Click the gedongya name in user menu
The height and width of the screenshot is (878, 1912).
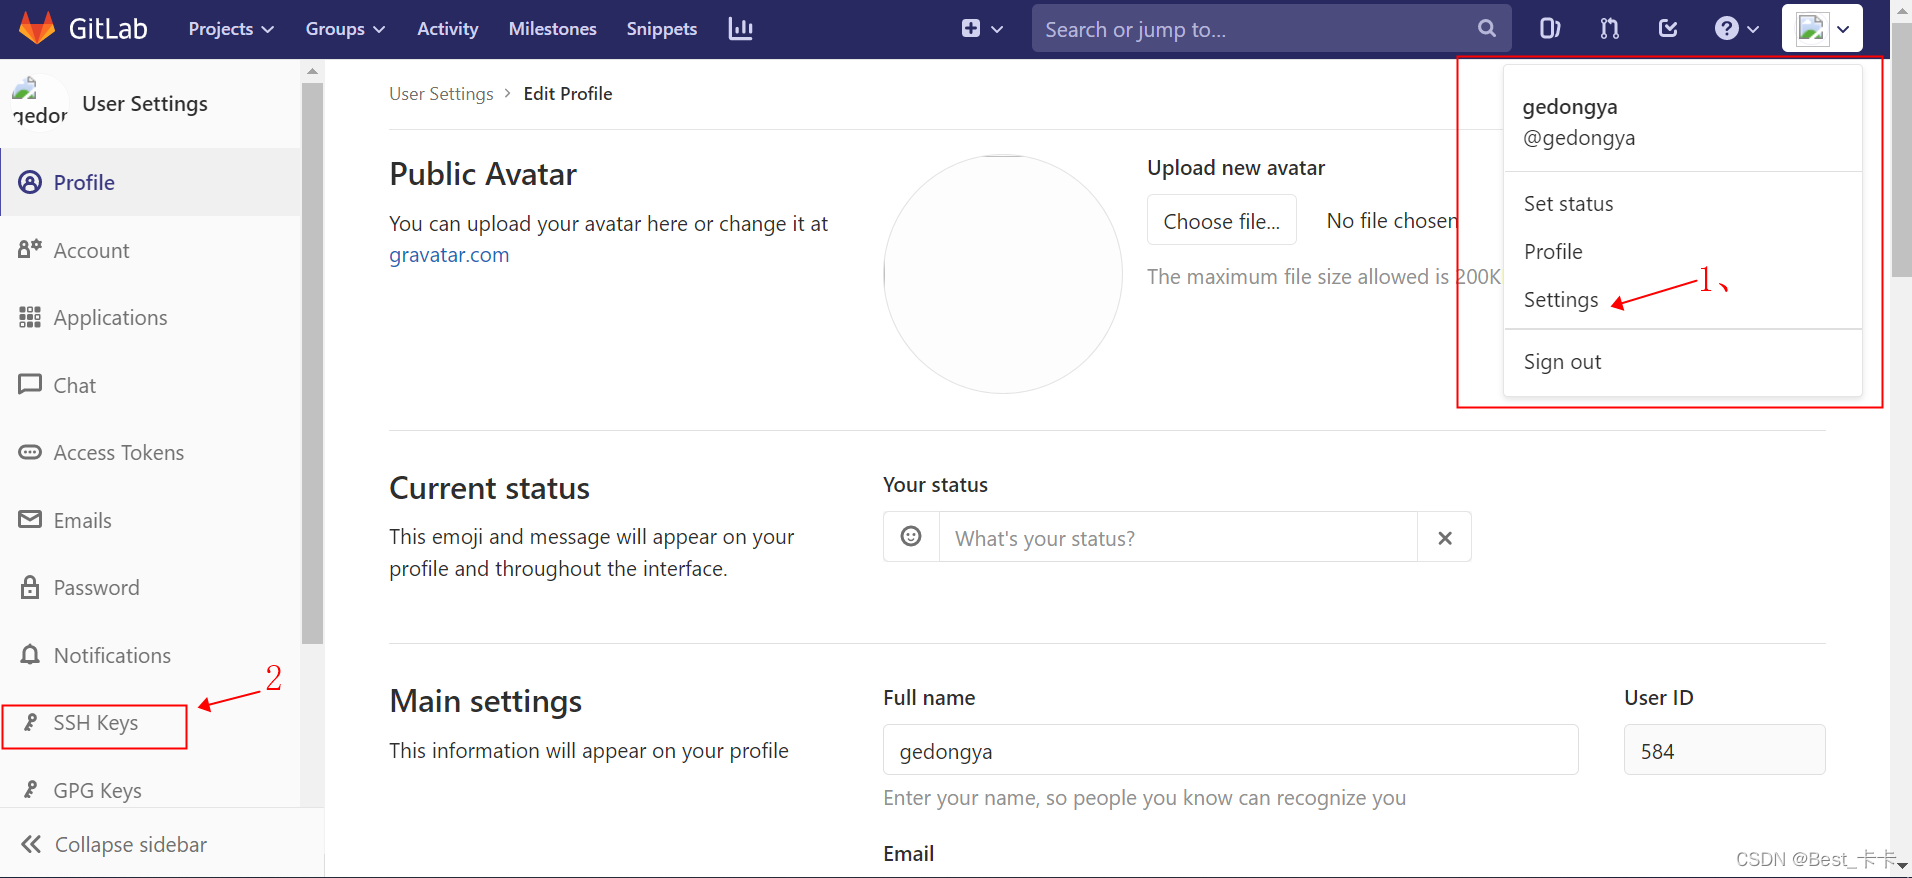1570,107
